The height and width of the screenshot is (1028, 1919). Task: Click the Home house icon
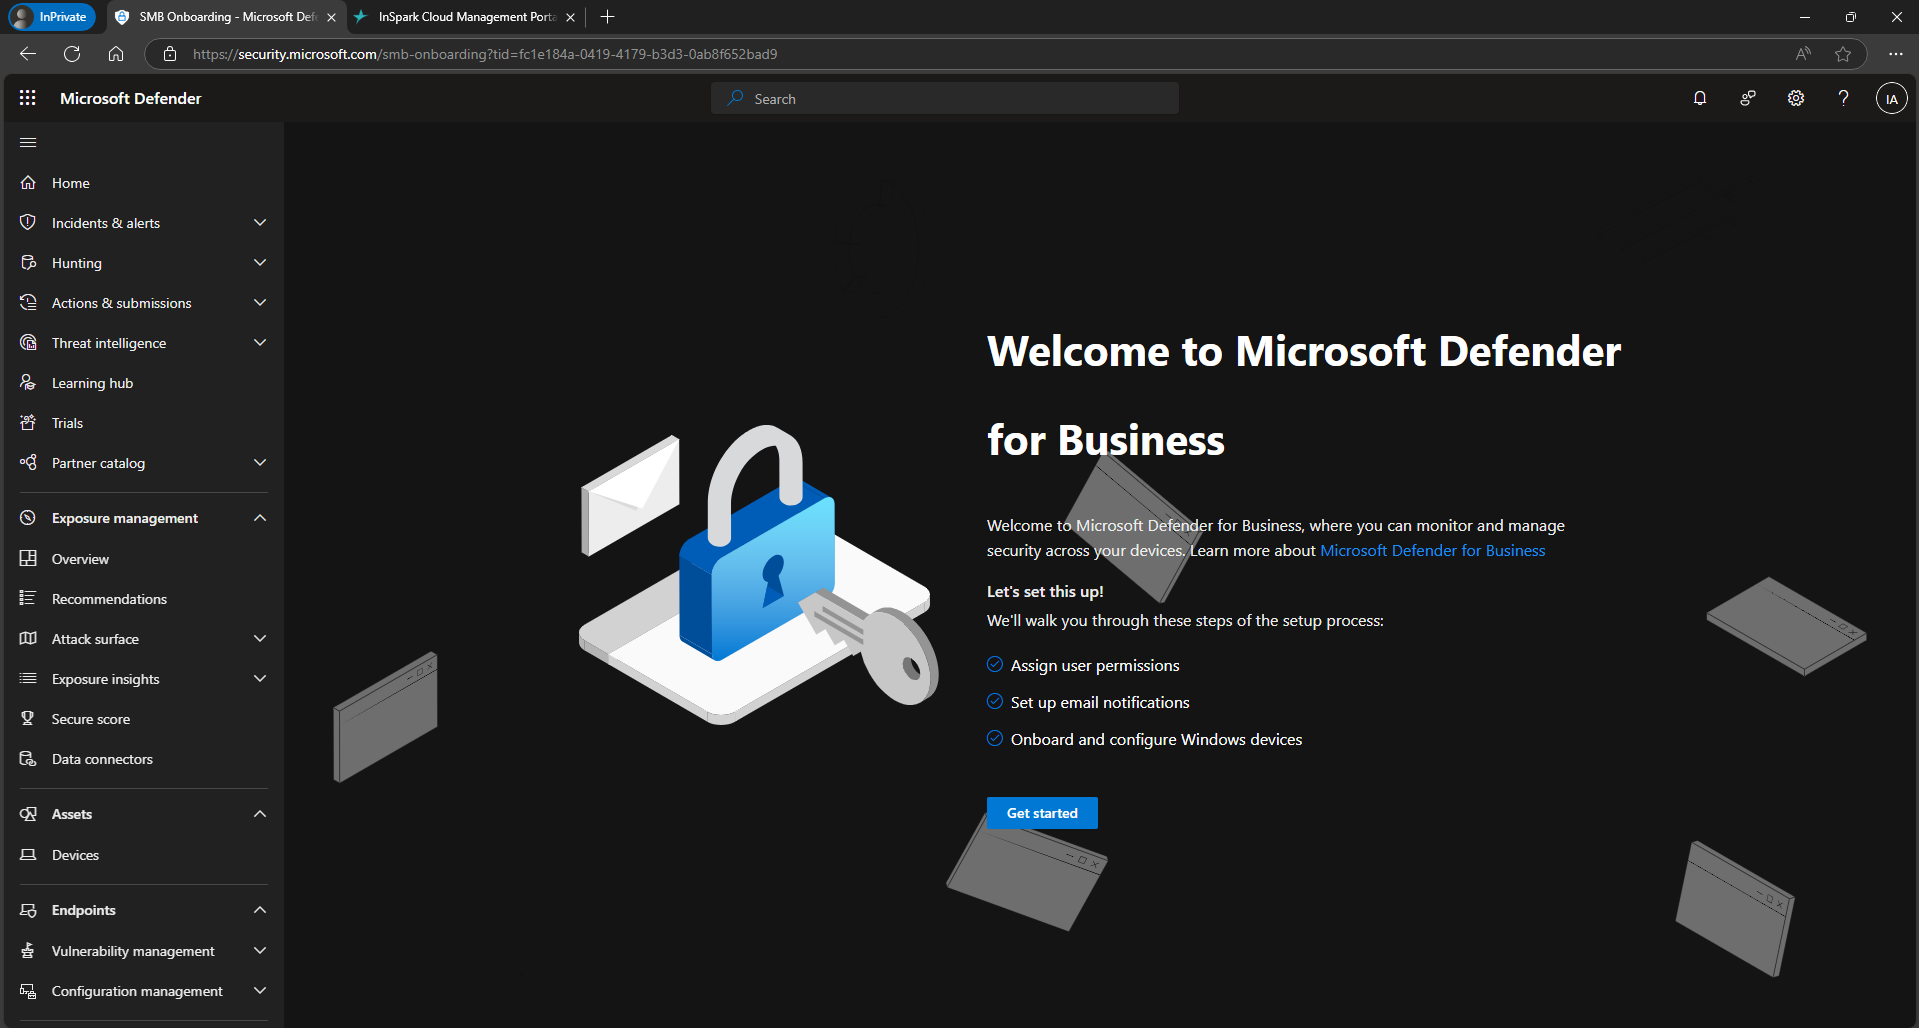[28, 182]
